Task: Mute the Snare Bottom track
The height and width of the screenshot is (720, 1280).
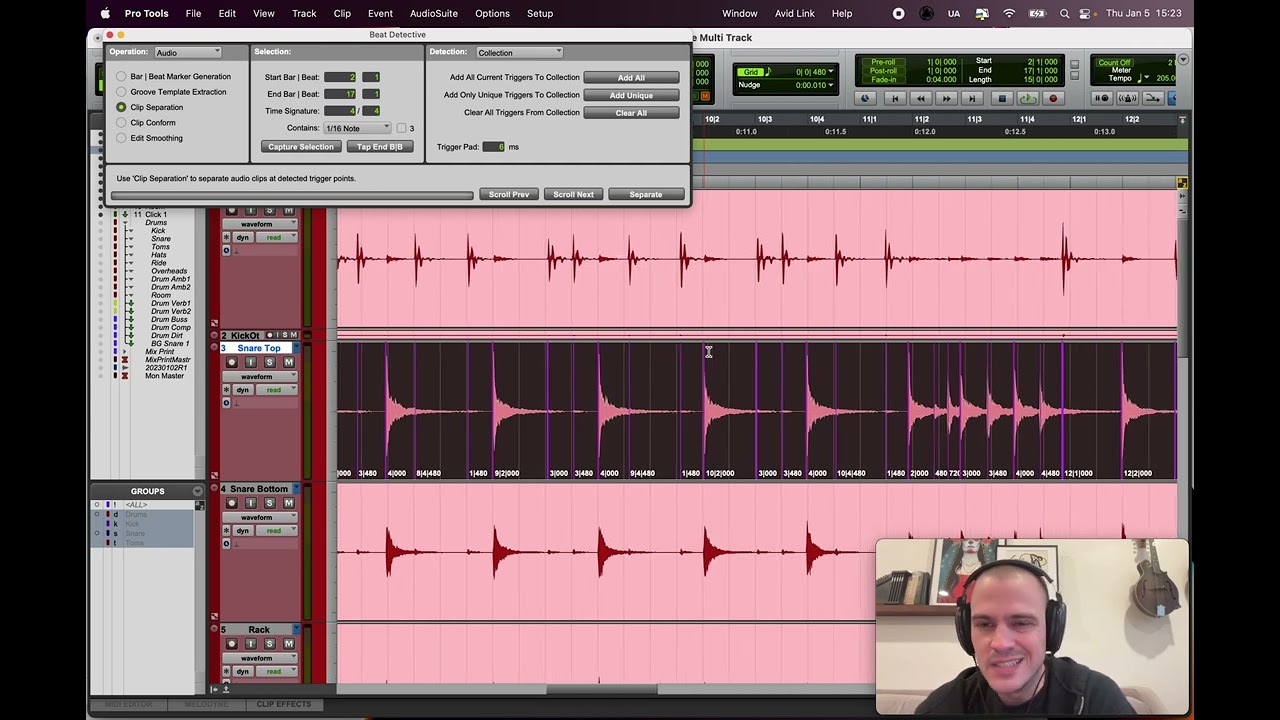Action: pos(289,503)
